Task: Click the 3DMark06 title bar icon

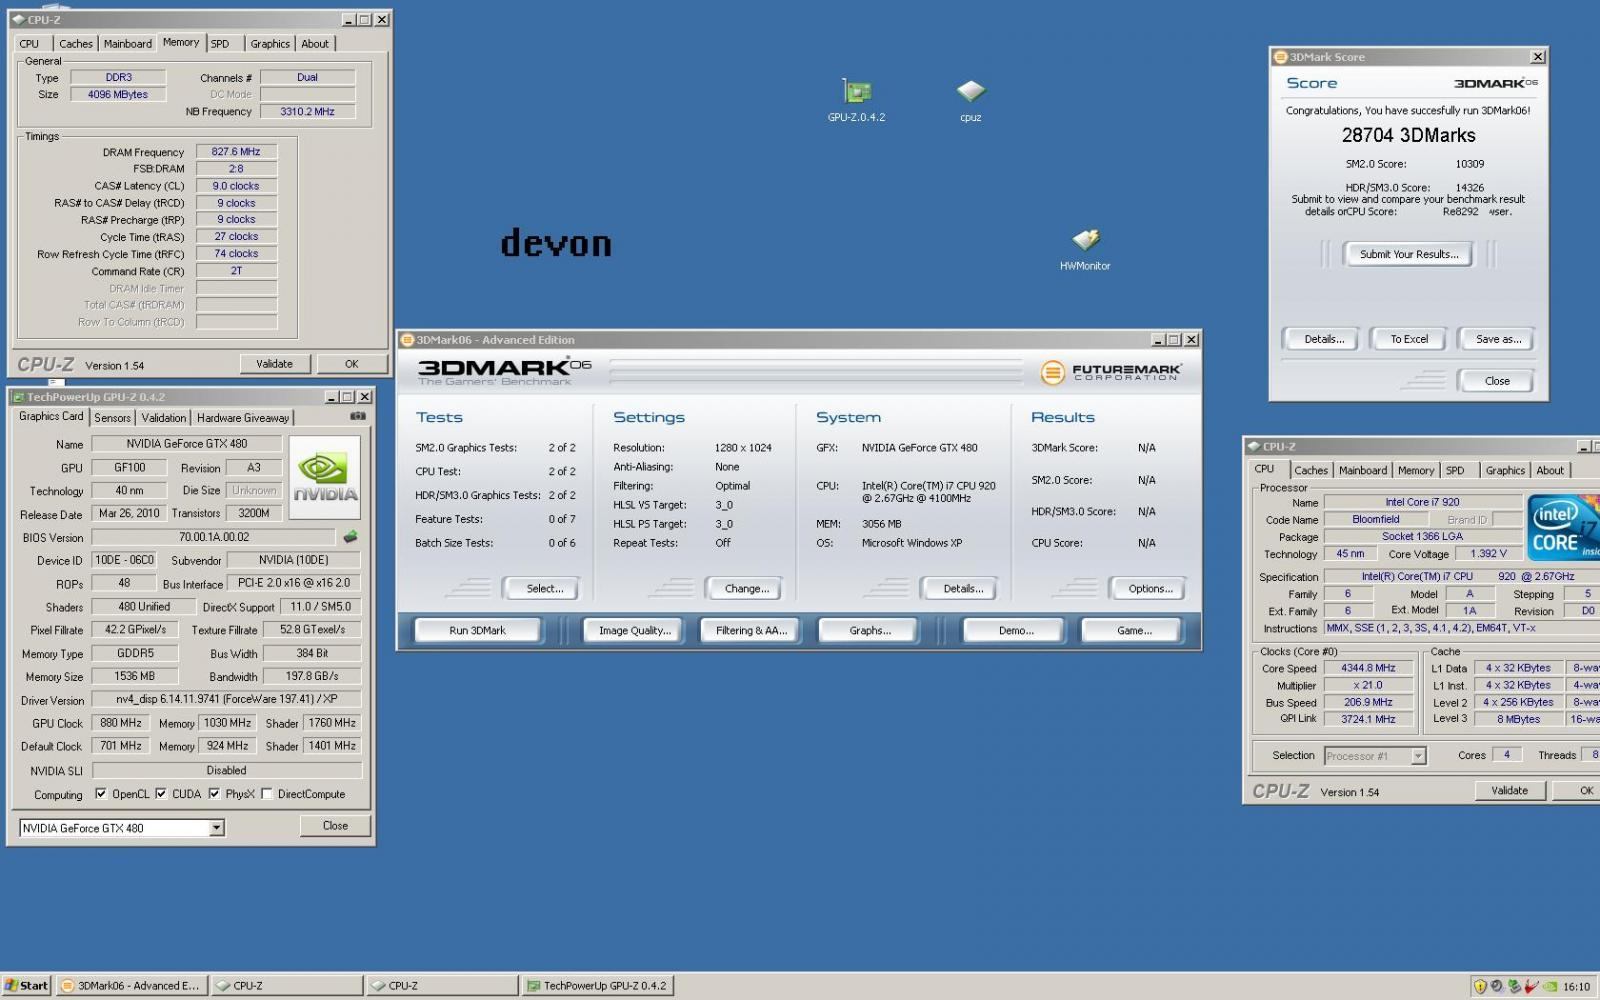Action: (x=407, y=340)
